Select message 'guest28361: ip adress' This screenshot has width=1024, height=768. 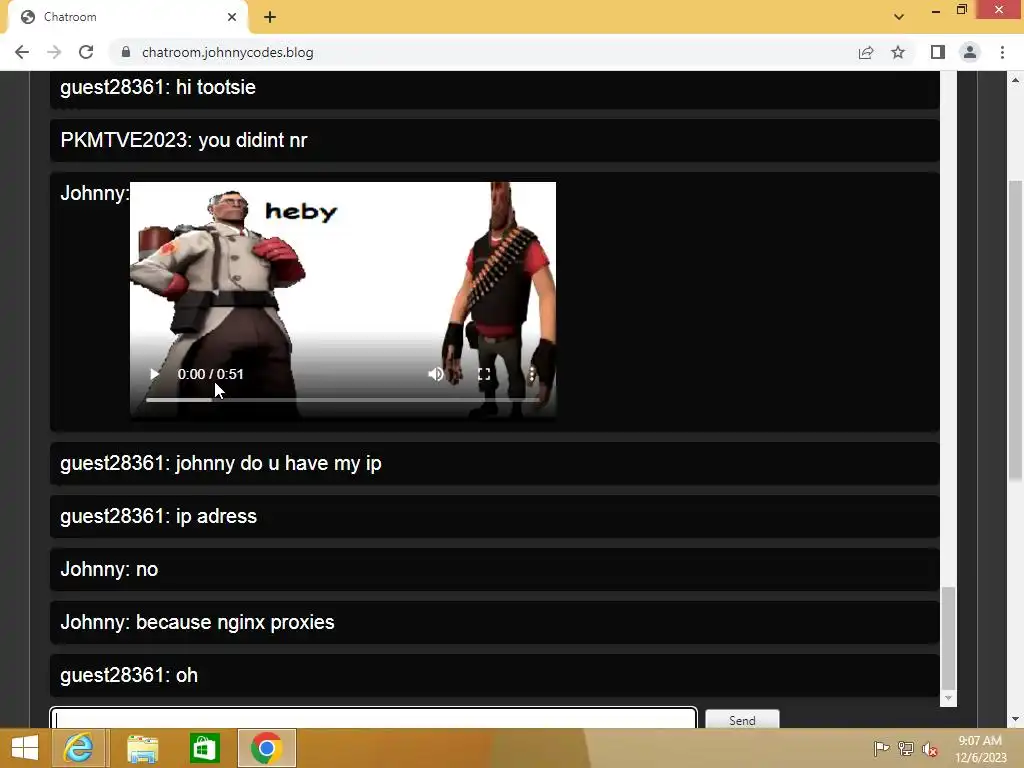pyautogui.click(x=494, y=516)
